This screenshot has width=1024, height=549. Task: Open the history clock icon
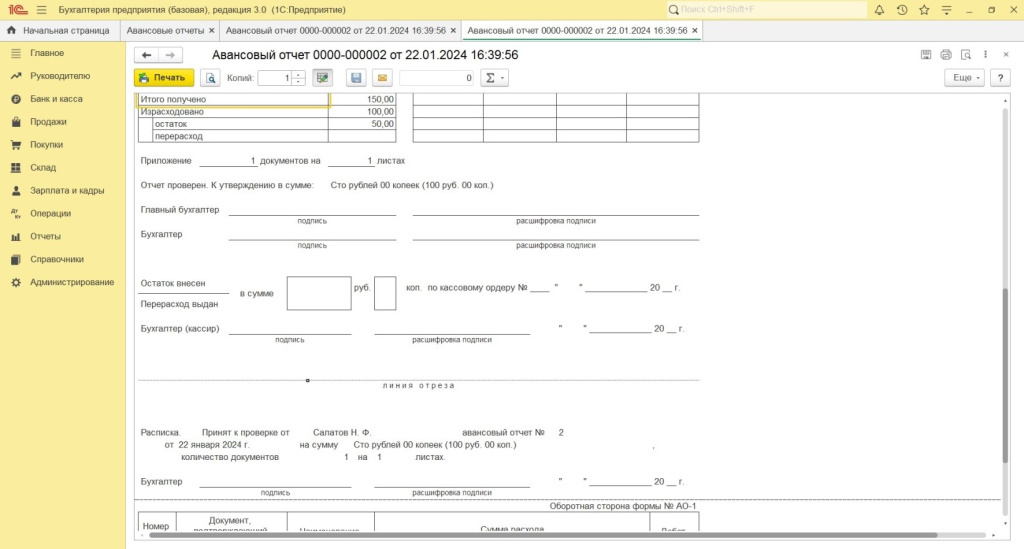point(902,10)
